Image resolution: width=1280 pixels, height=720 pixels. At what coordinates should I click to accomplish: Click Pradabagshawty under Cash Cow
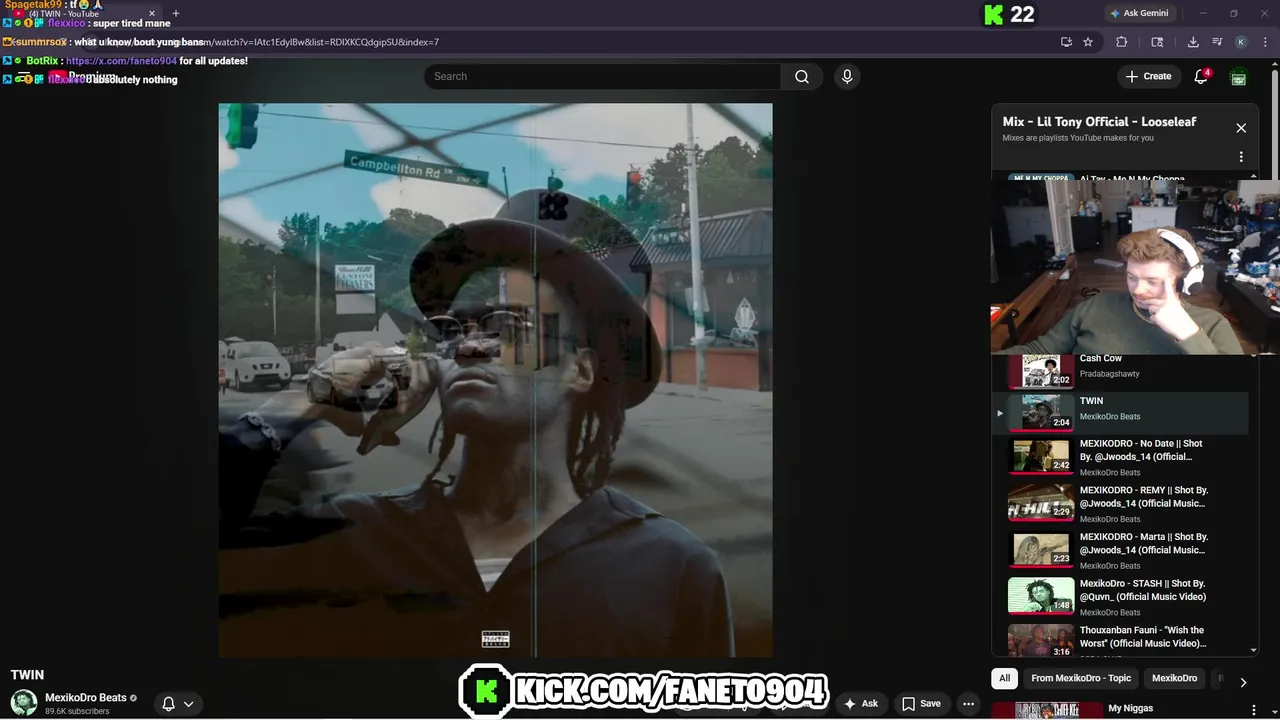click(x=1109, y=374)
